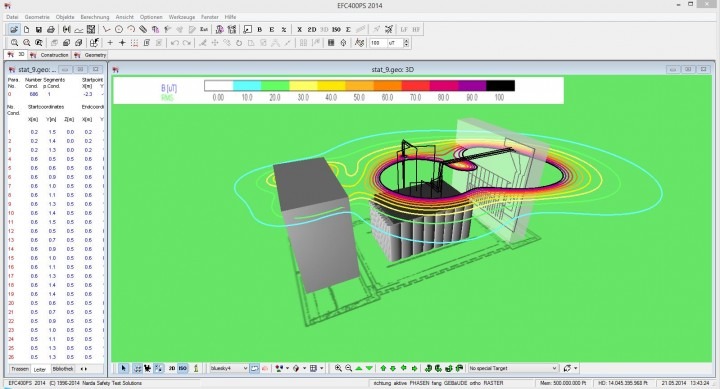Screen dimensions: 720x389
Task: Open the Bibliothek tab
Action: coord(63,369)
